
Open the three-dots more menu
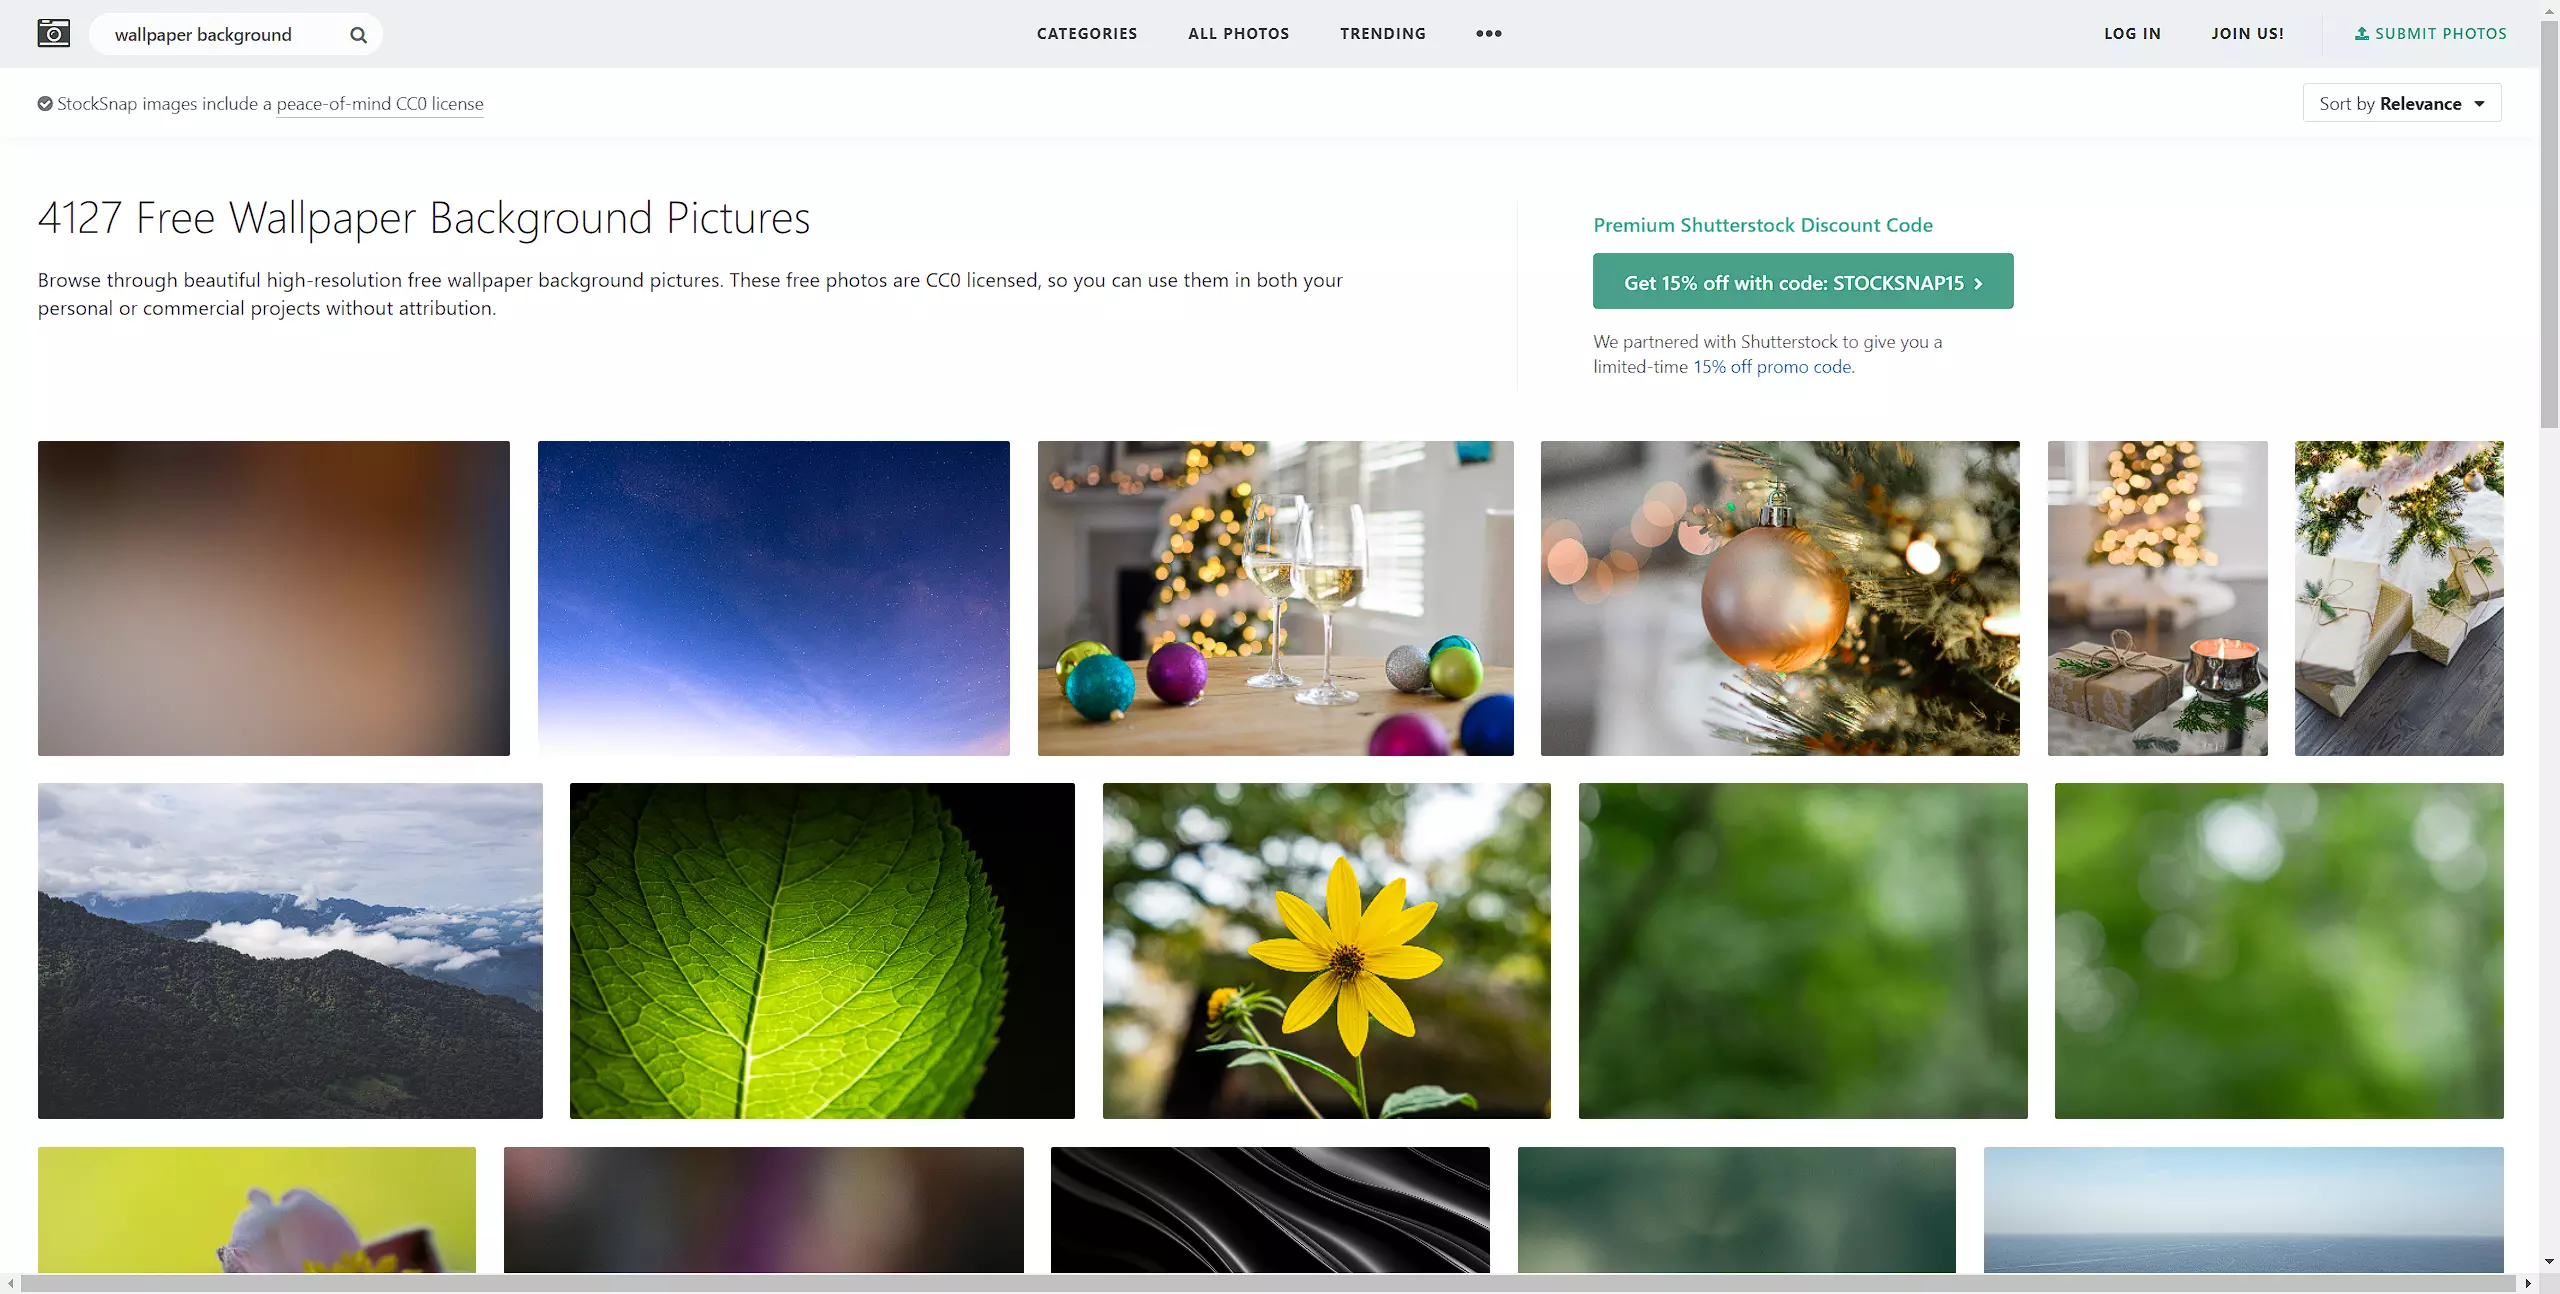pos(1488,34)
